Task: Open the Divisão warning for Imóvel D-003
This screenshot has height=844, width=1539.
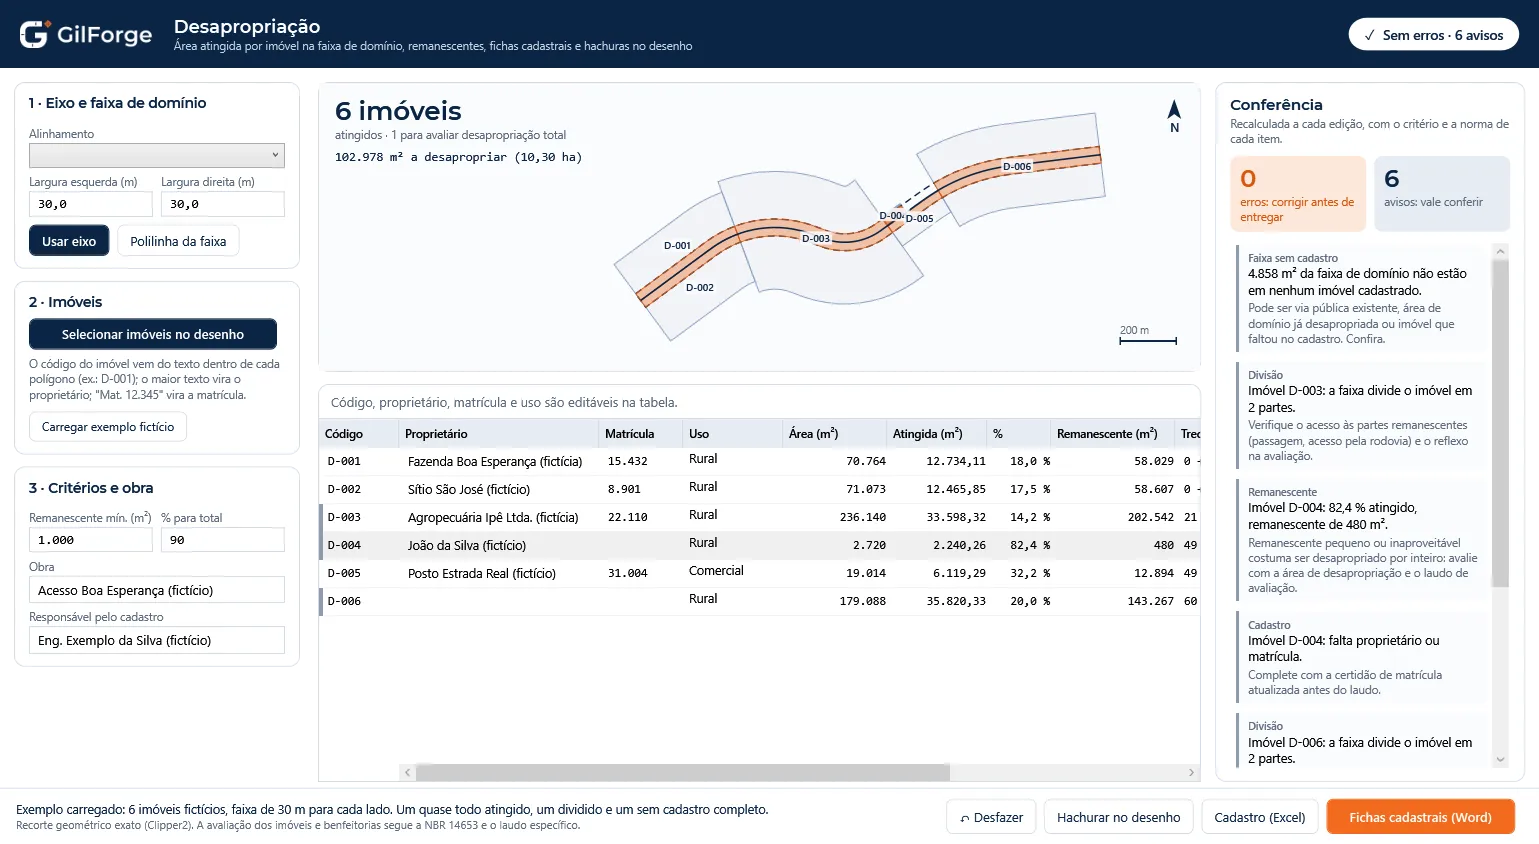Action: 1360,415
